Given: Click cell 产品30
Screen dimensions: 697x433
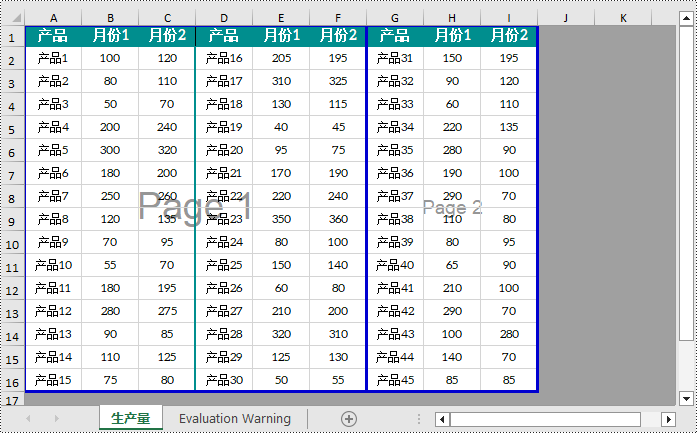Looking at the screenshot, I should (x=224, y=380).
